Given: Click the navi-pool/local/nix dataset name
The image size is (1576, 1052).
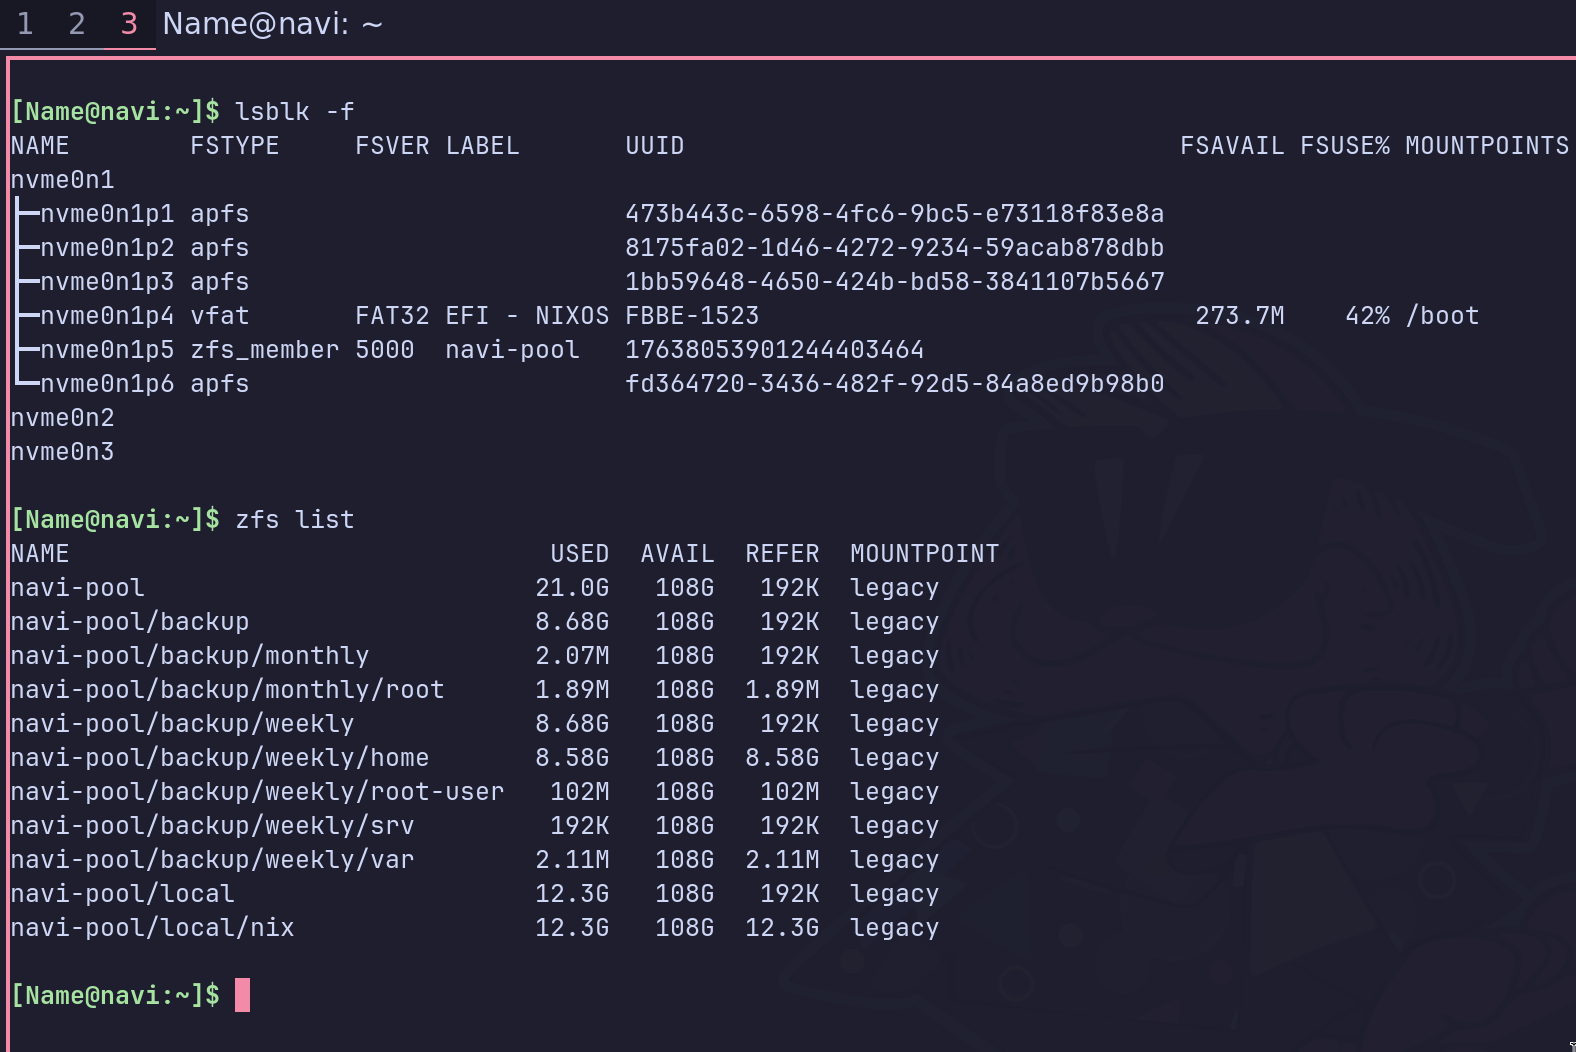Looking at the screenshot, I should (x=152, y=928).
